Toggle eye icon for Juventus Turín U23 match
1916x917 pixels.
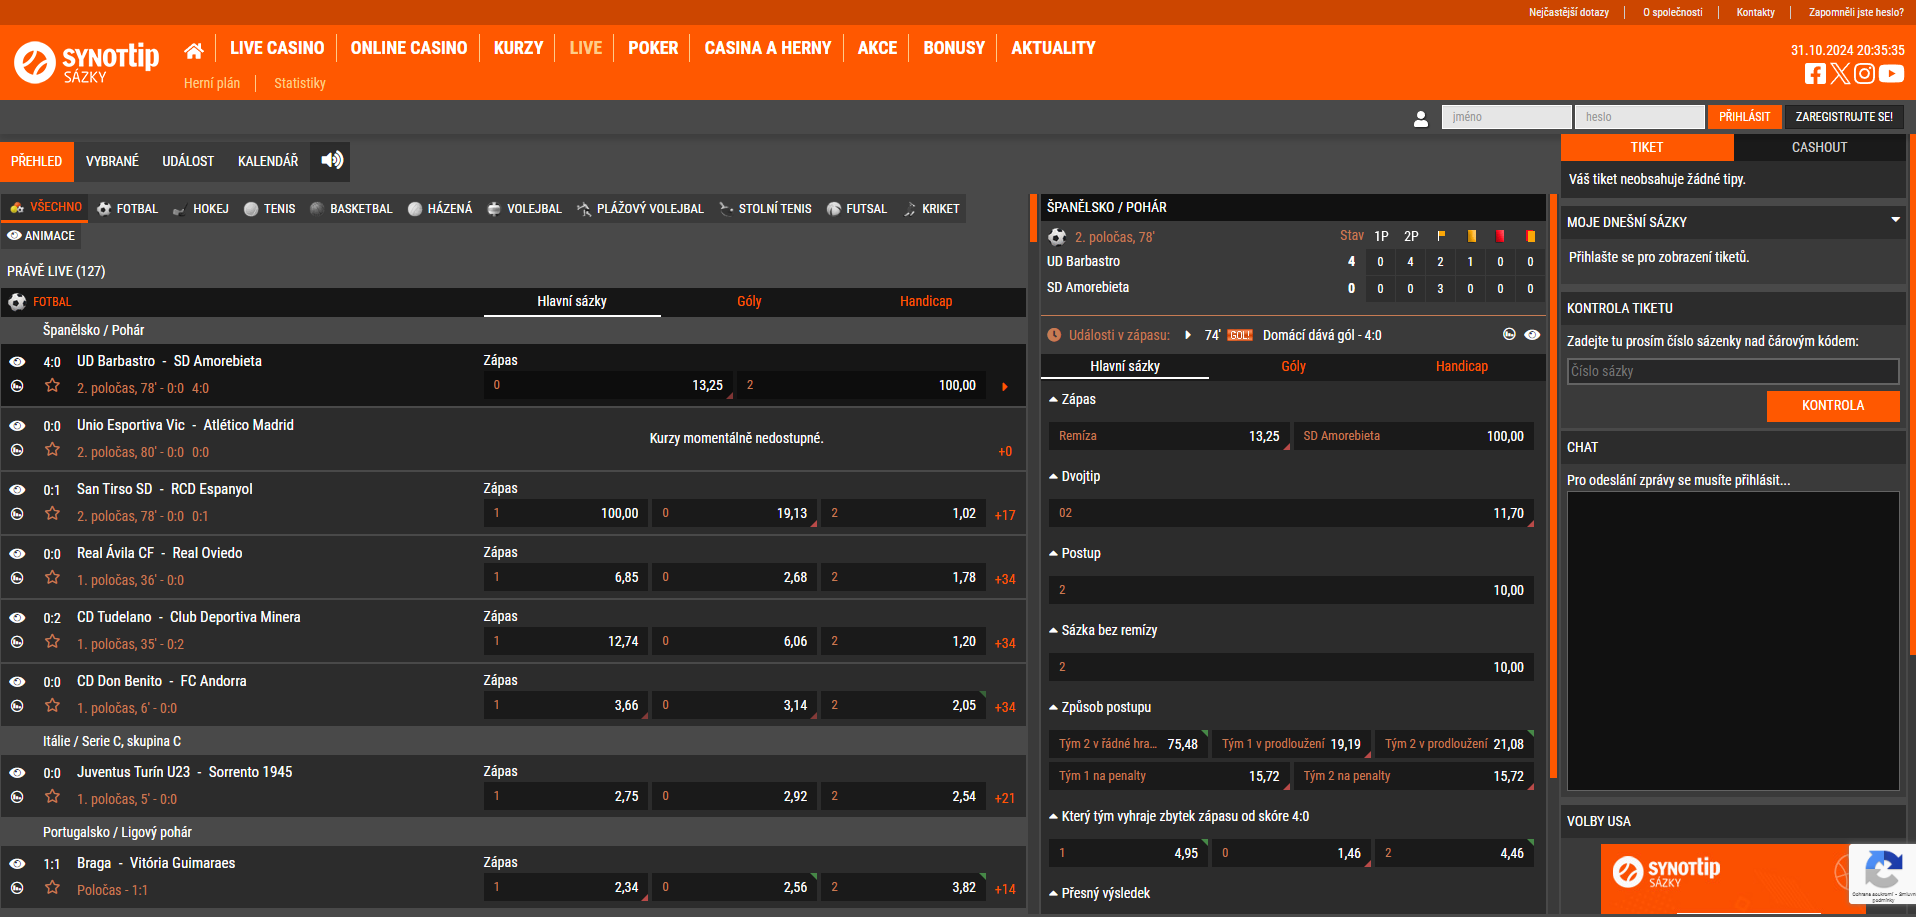(x=17, y=772)
